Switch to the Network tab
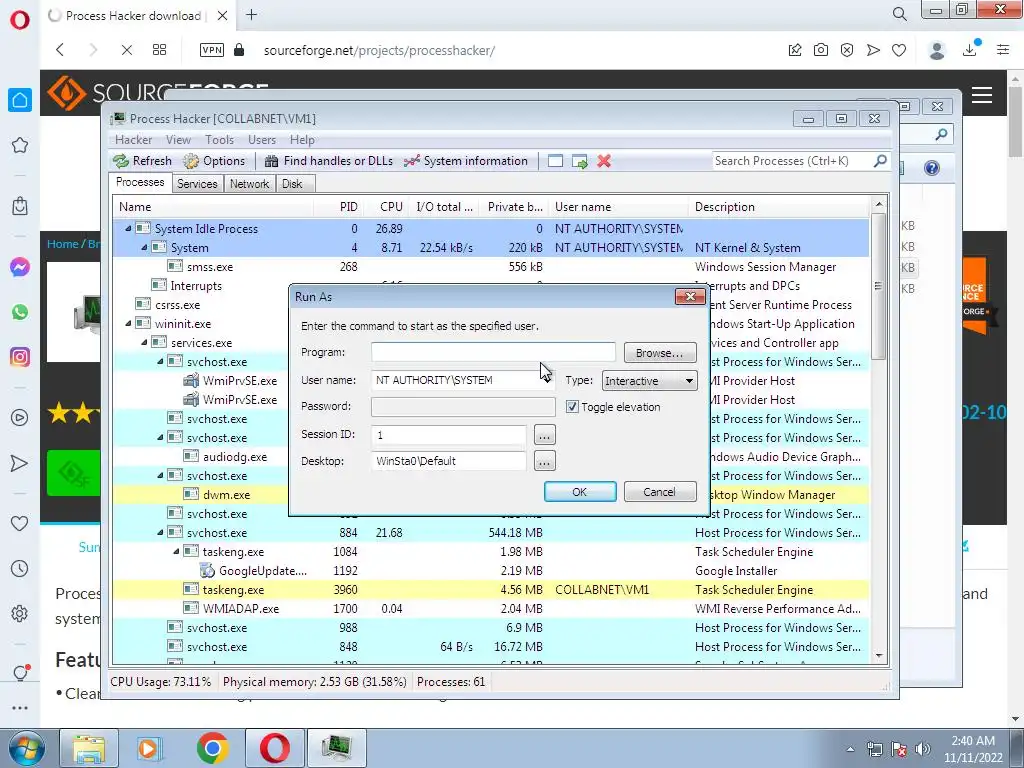 [249, 184]
